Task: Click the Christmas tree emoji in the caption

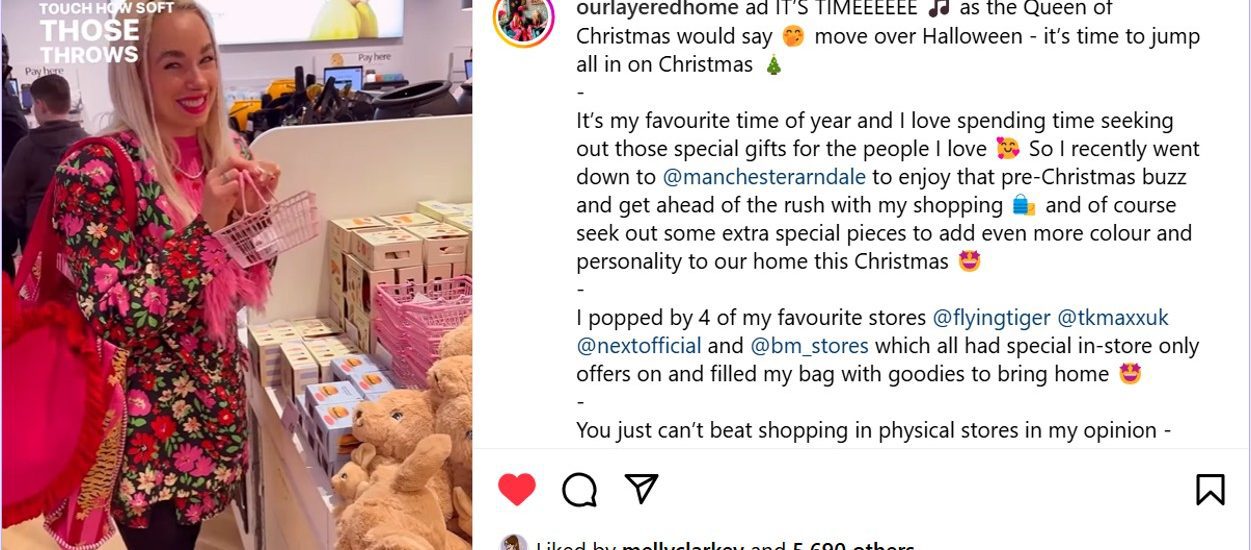Action: [x=774, y=65]
